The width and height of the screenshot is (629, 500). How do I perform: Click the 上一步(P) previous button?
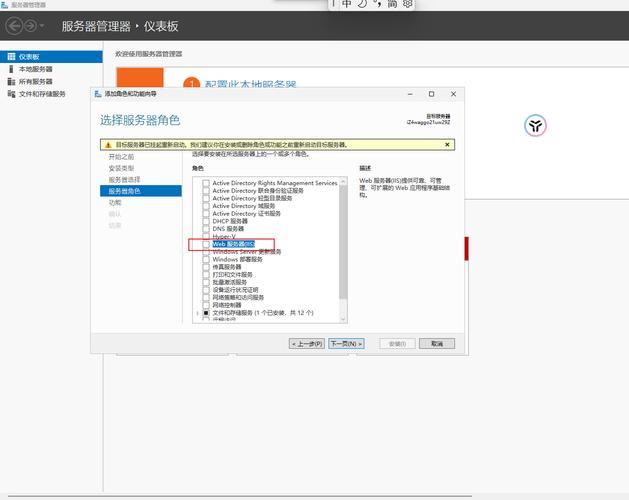click(x=307, y=343)
